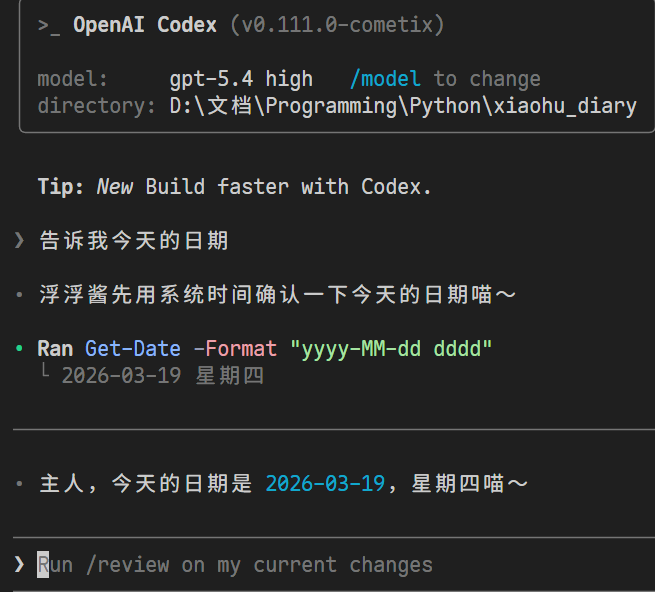
Task: Click the terminal prompt icon beside OpenAI Codex
Action: [49, 26]
